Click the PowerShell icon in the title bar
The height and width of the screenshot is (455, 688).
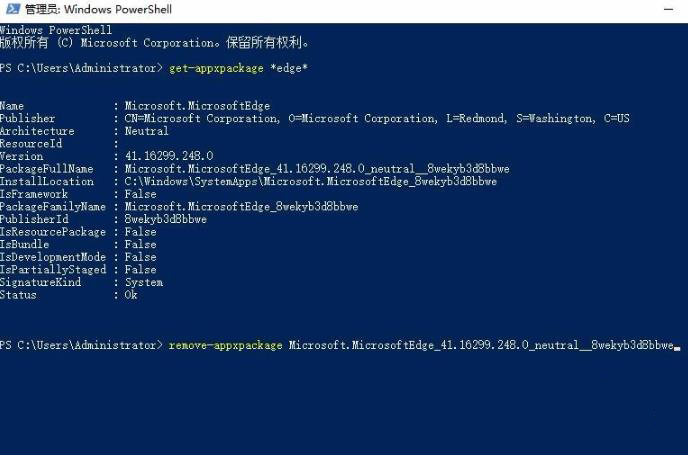[x=11, y=9]
